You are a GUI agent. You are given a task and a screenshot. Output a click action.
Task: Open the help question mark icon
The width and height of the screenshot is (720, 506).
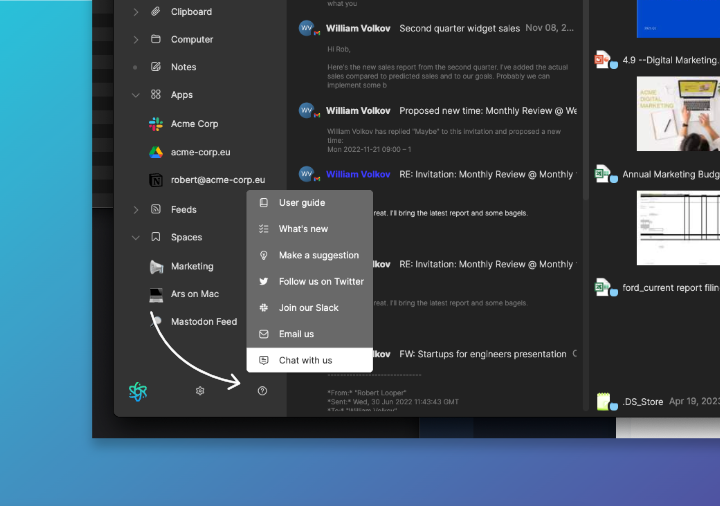coord(262,391)
